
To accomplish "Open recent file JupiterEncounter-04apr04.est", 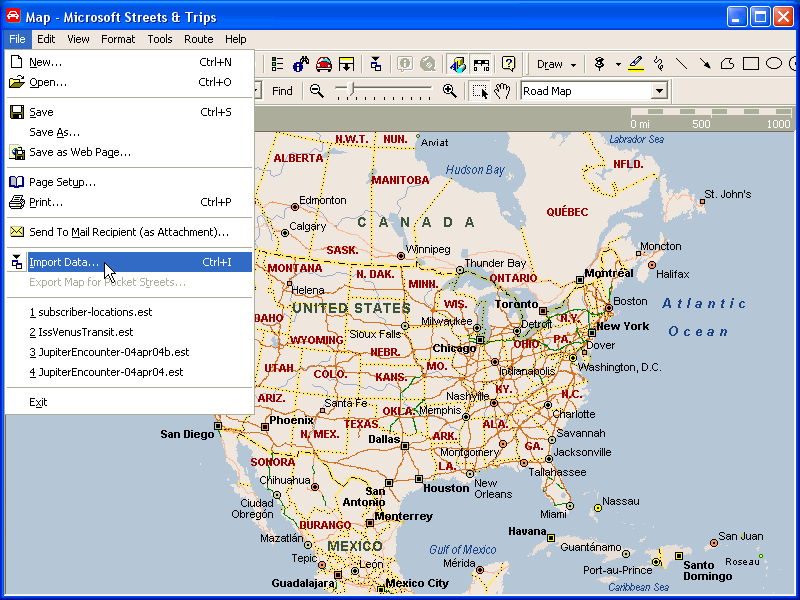I will click(x=130, y=372).
